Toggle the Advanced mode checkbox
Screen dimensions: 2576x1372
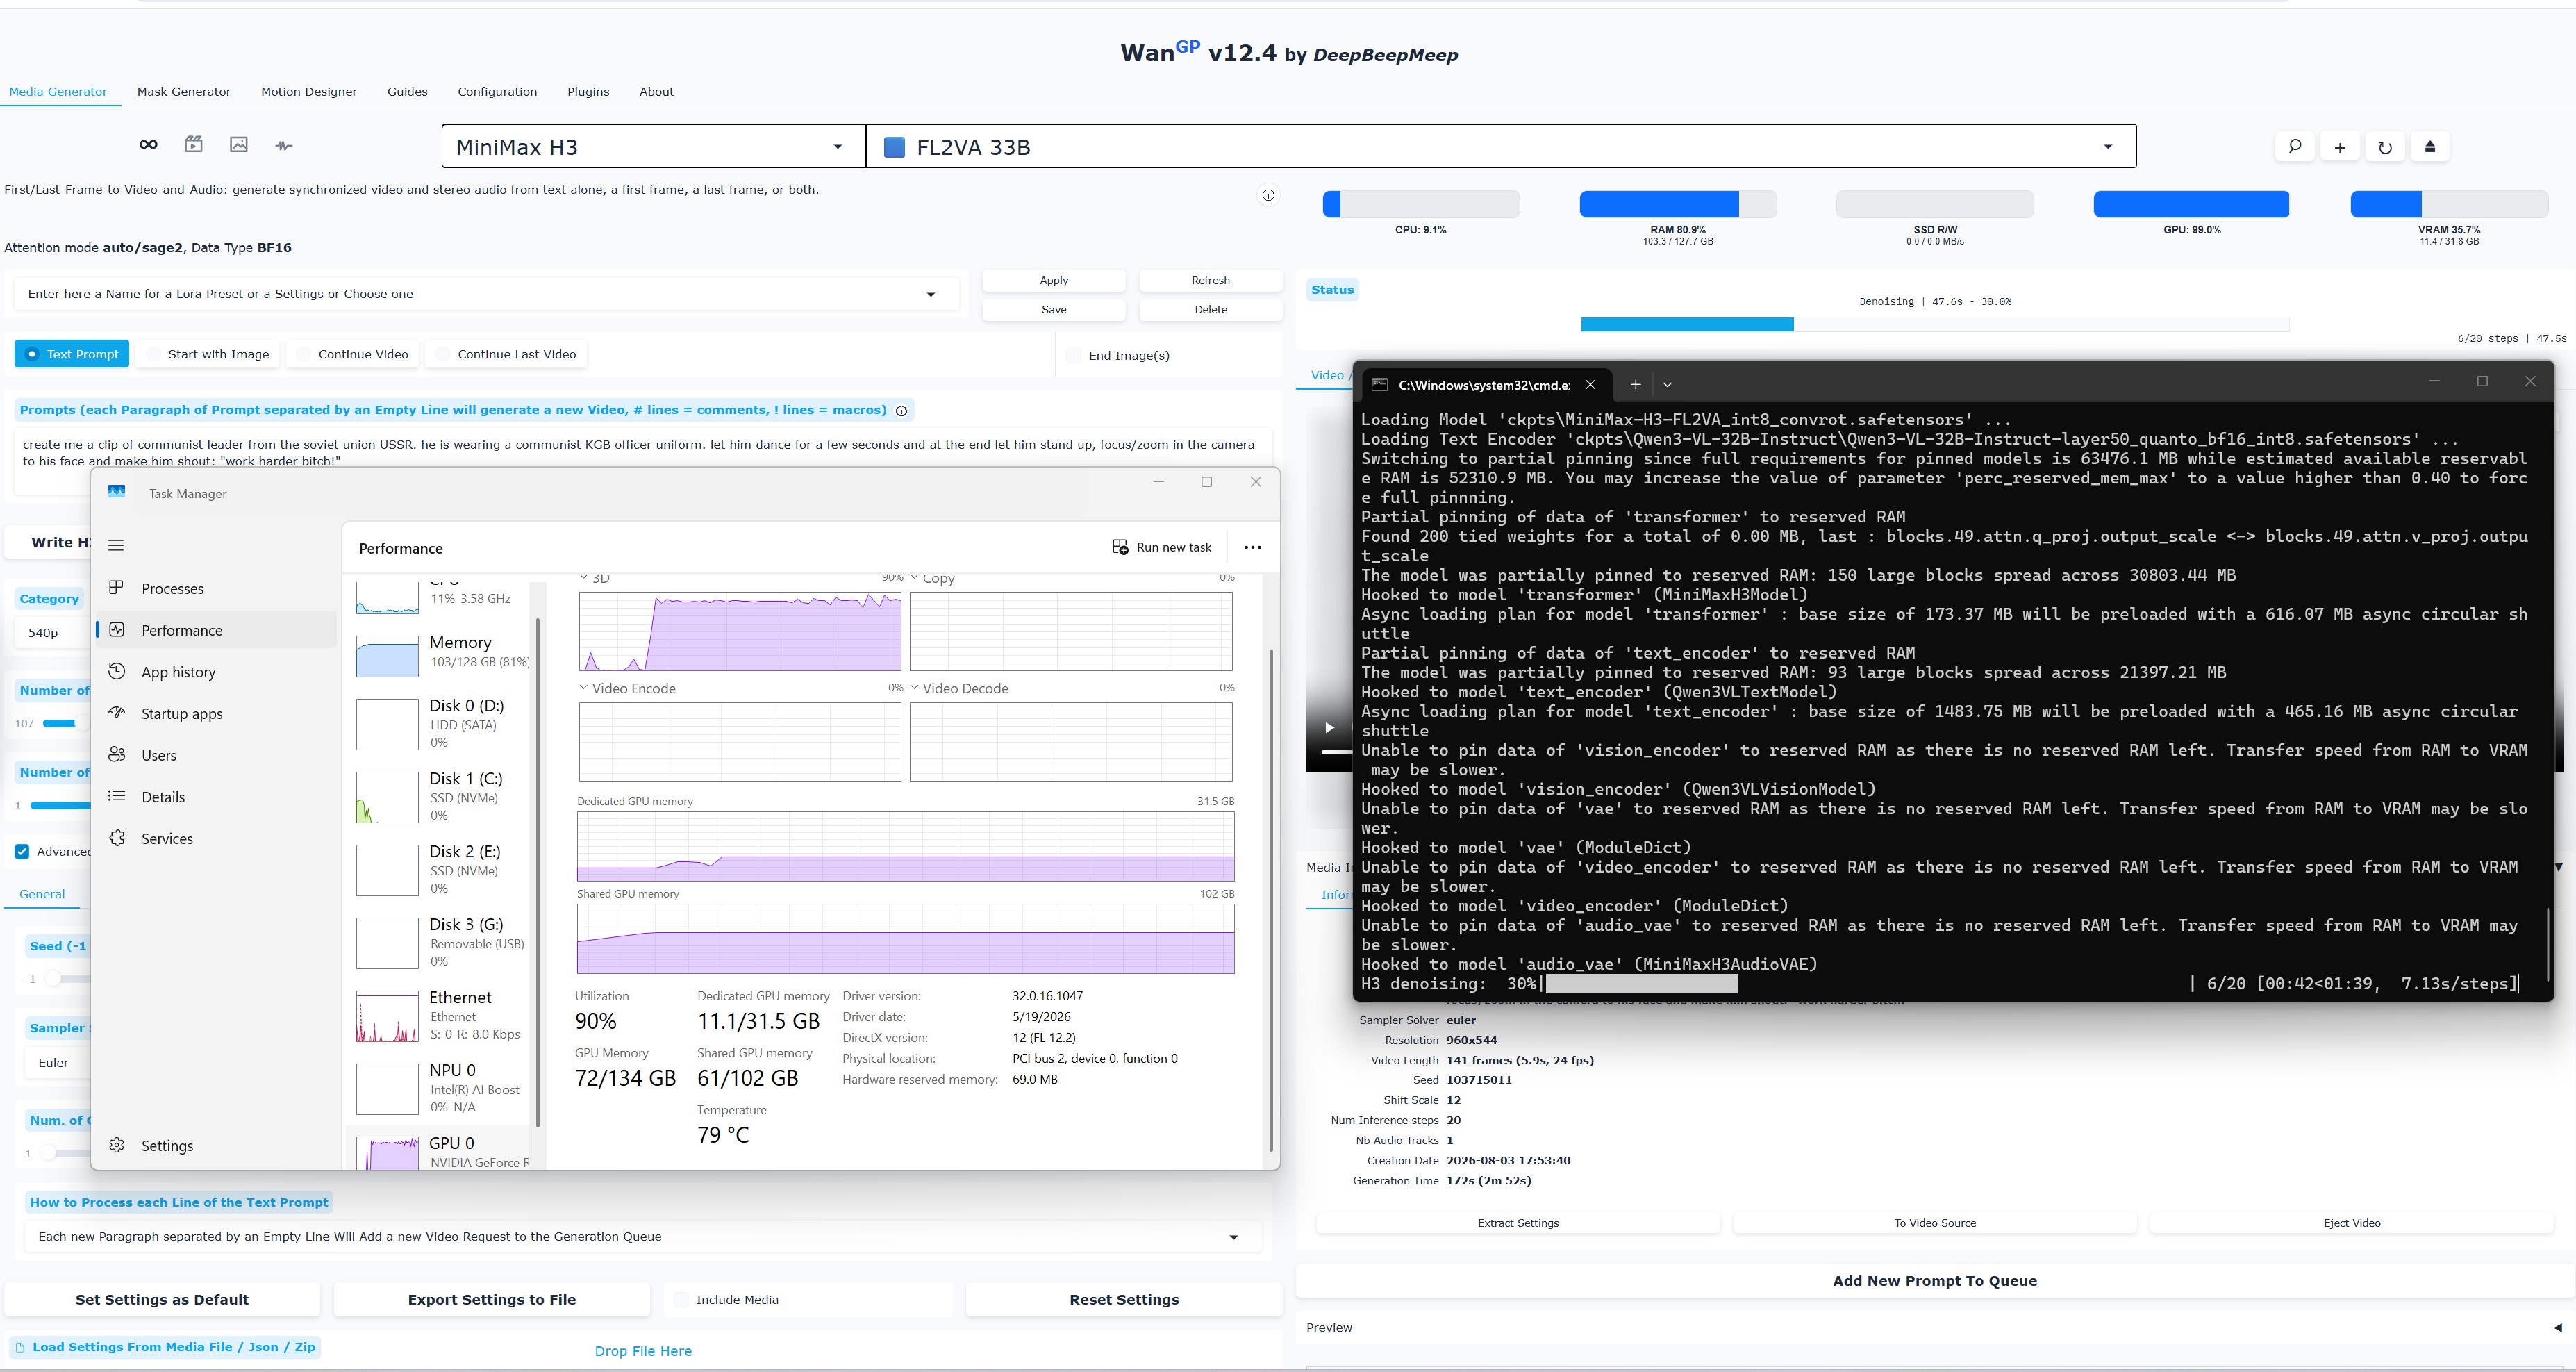coord(22,852)
